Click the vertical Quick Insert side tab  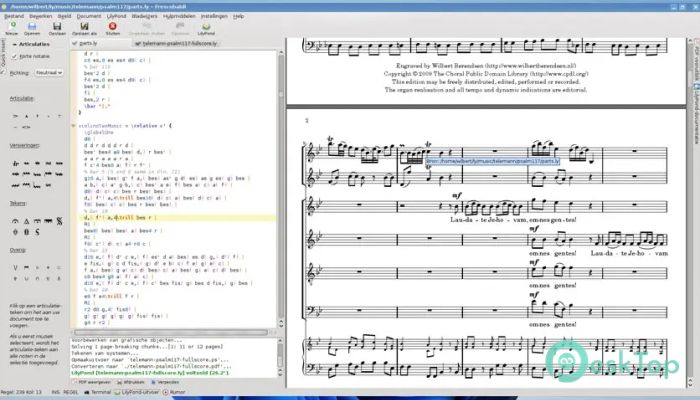pos(3,53)
